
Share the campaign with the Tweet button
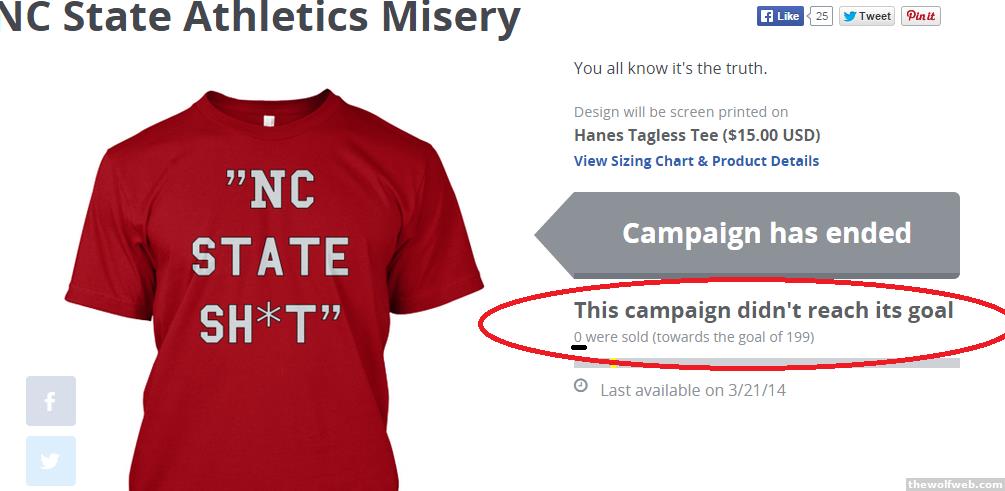(x=866, y=16)
